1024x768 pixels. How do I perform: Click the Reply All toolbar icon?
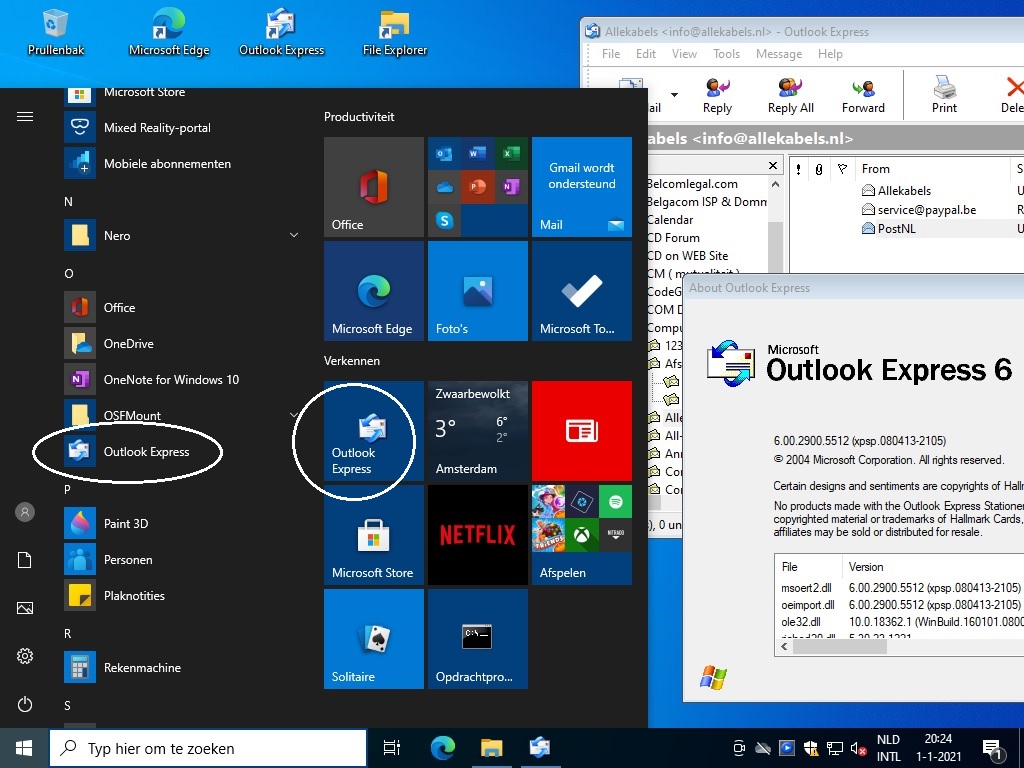[789, 94]
